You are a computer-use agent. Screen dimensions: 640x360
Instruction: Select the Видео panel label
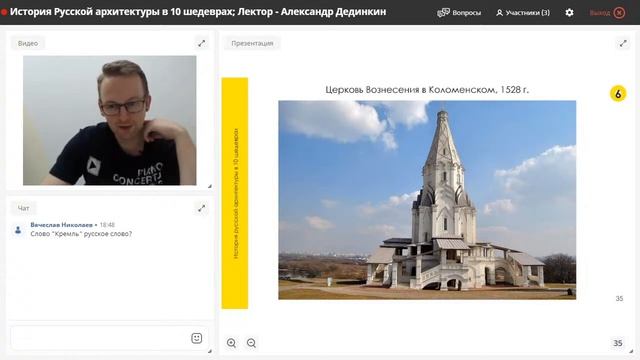click(x=28, y=43)
